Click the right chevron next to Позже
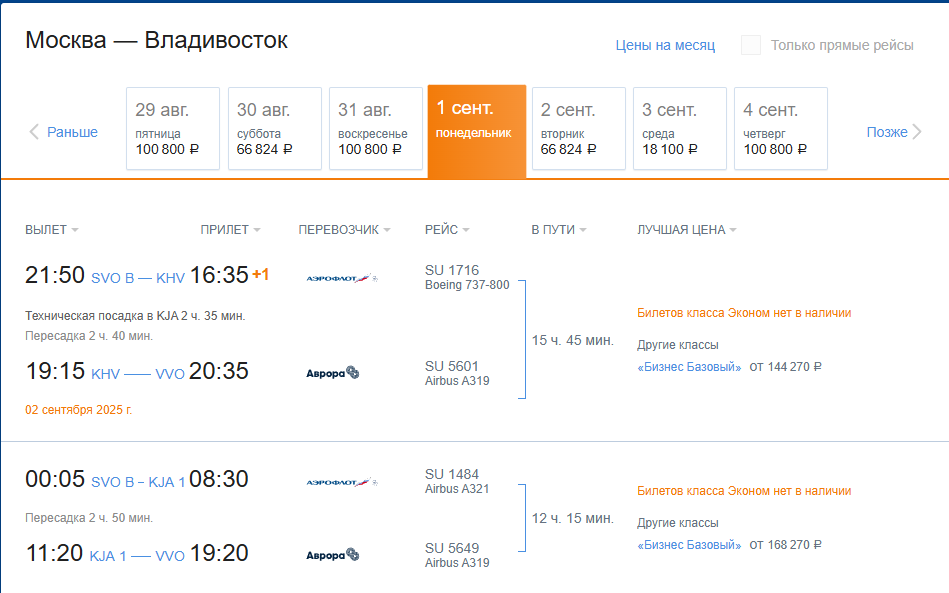This screenshot has width=949, height=593. pos(917,132)
